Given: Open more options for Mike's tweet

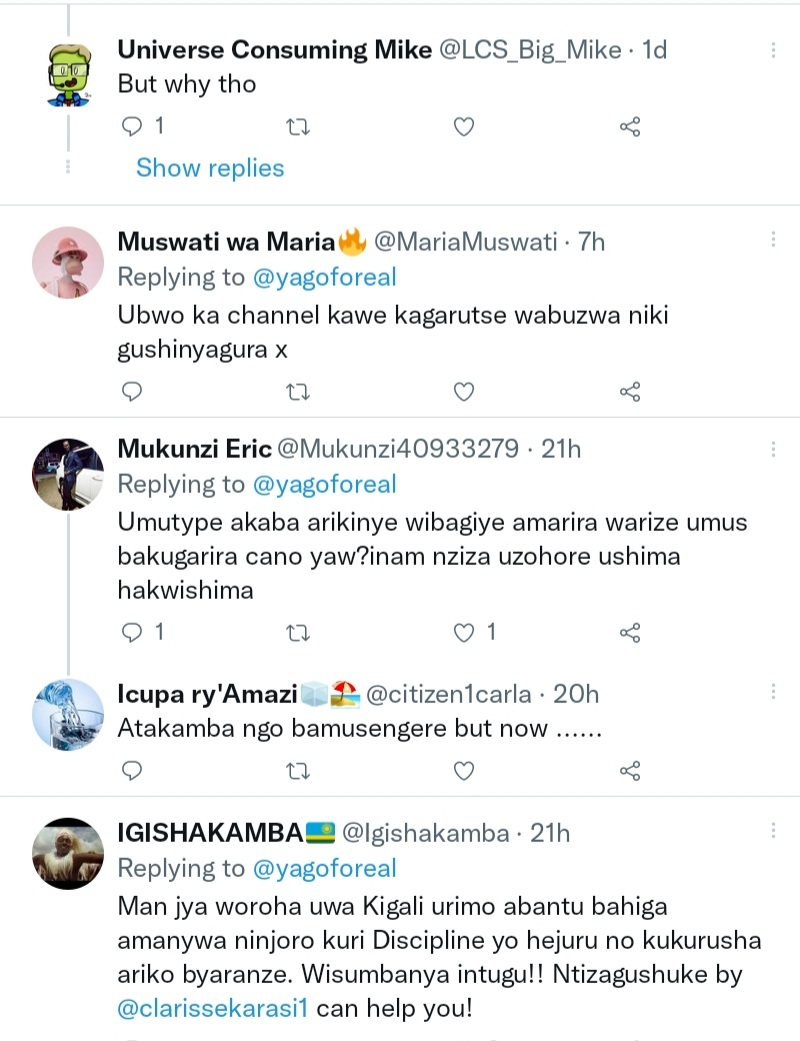Looking at the screenshot, I should 773,50.
